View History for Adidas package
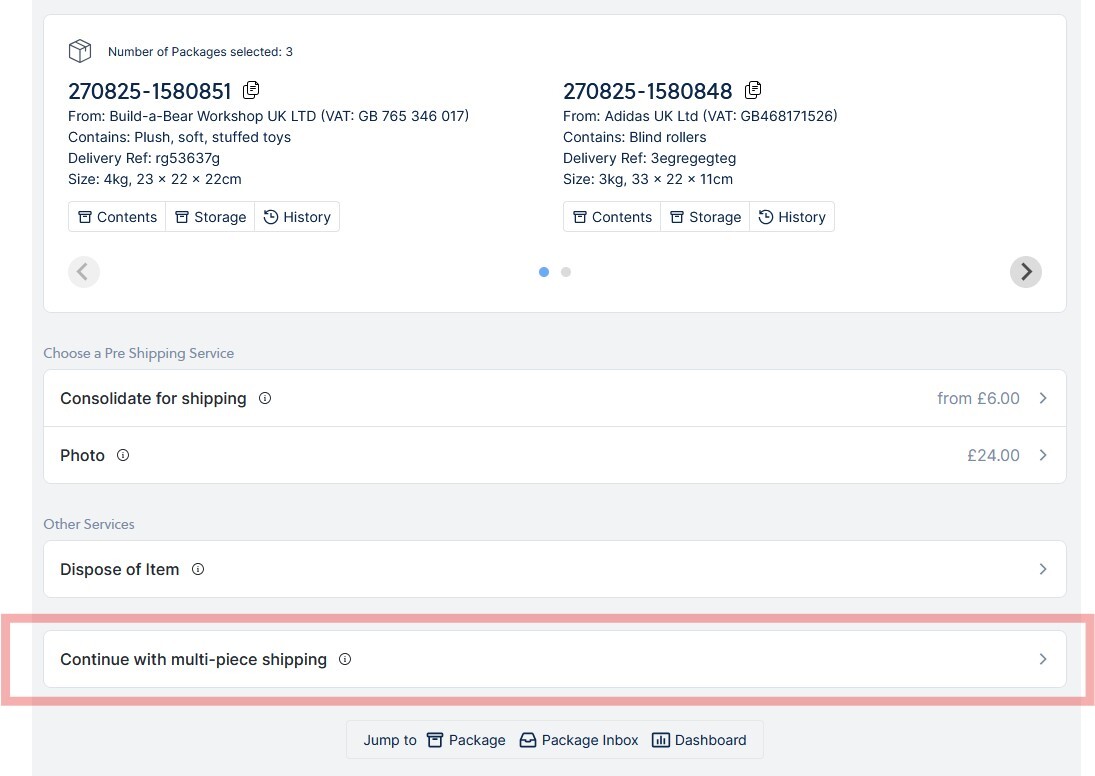 coord(792,217)
